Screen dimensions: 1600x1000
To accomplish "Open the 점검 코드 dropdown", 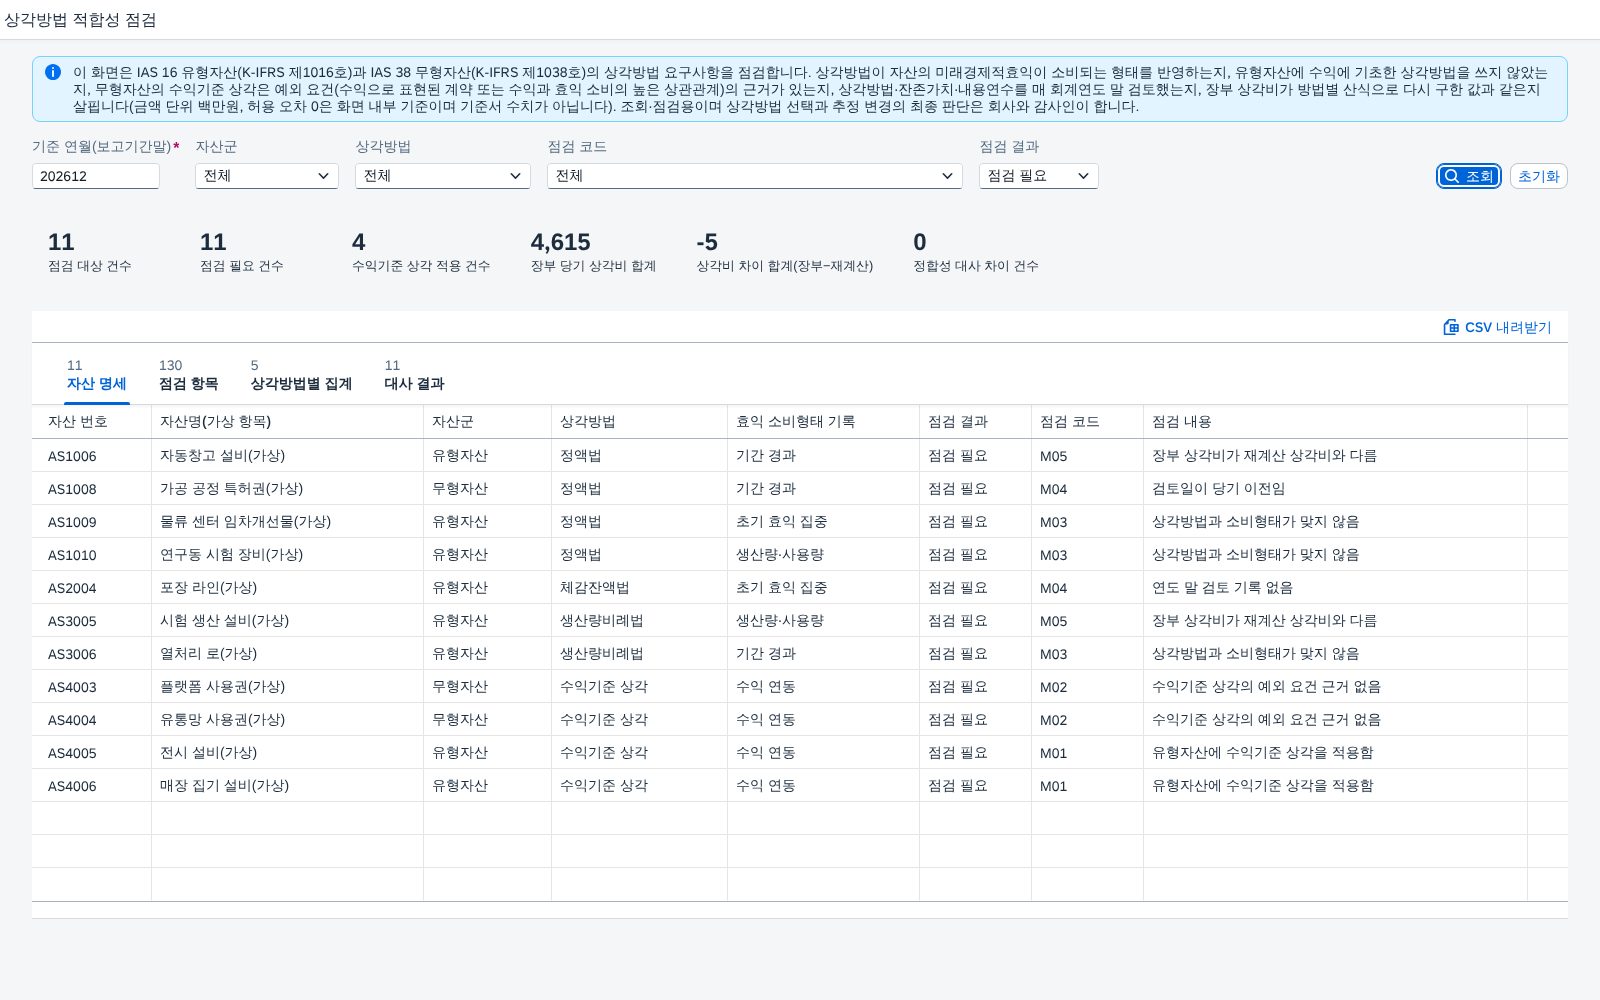I will coord(755,176).
